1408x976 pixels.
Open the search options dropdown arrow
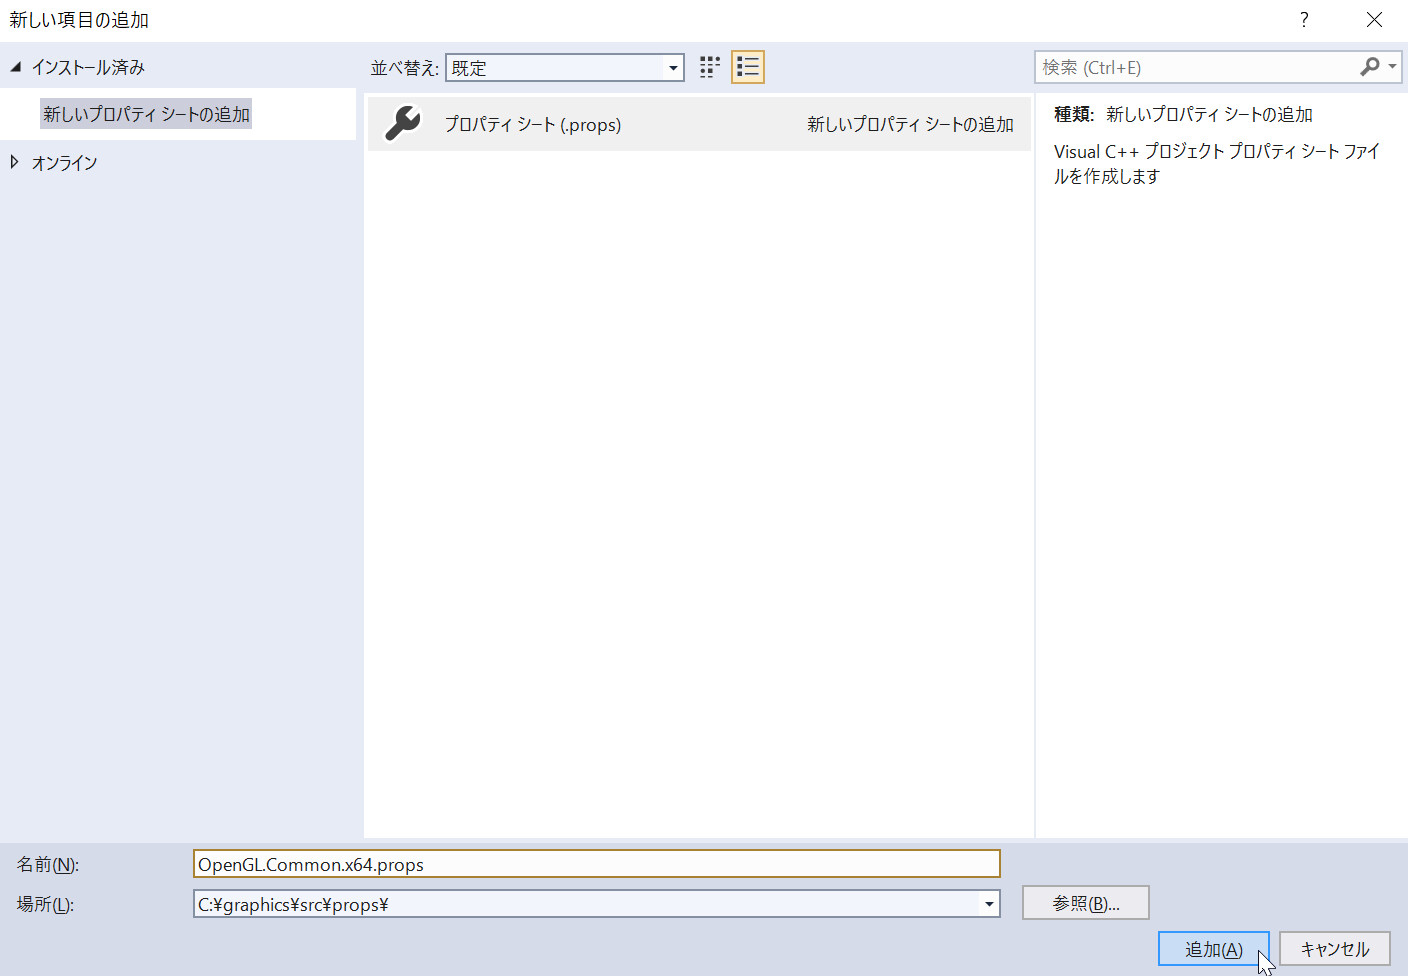coord(1392,67)
